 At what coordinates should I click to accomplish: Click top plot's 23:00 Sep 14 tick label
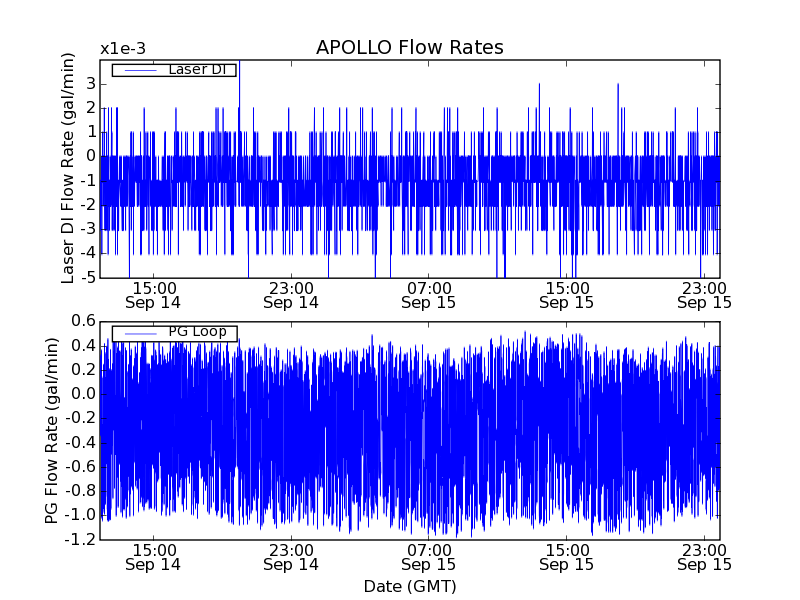tap(291, 294)
